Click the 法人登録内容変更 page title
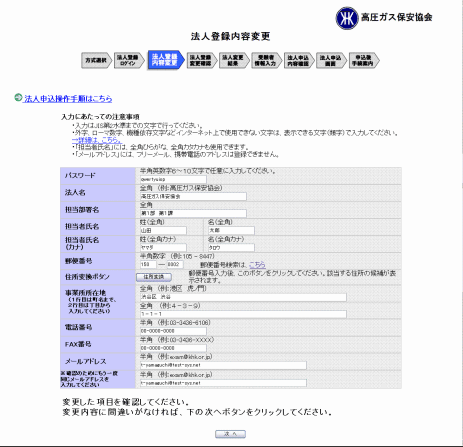Viewport: 463px width, 447px height. coord(230,36)
